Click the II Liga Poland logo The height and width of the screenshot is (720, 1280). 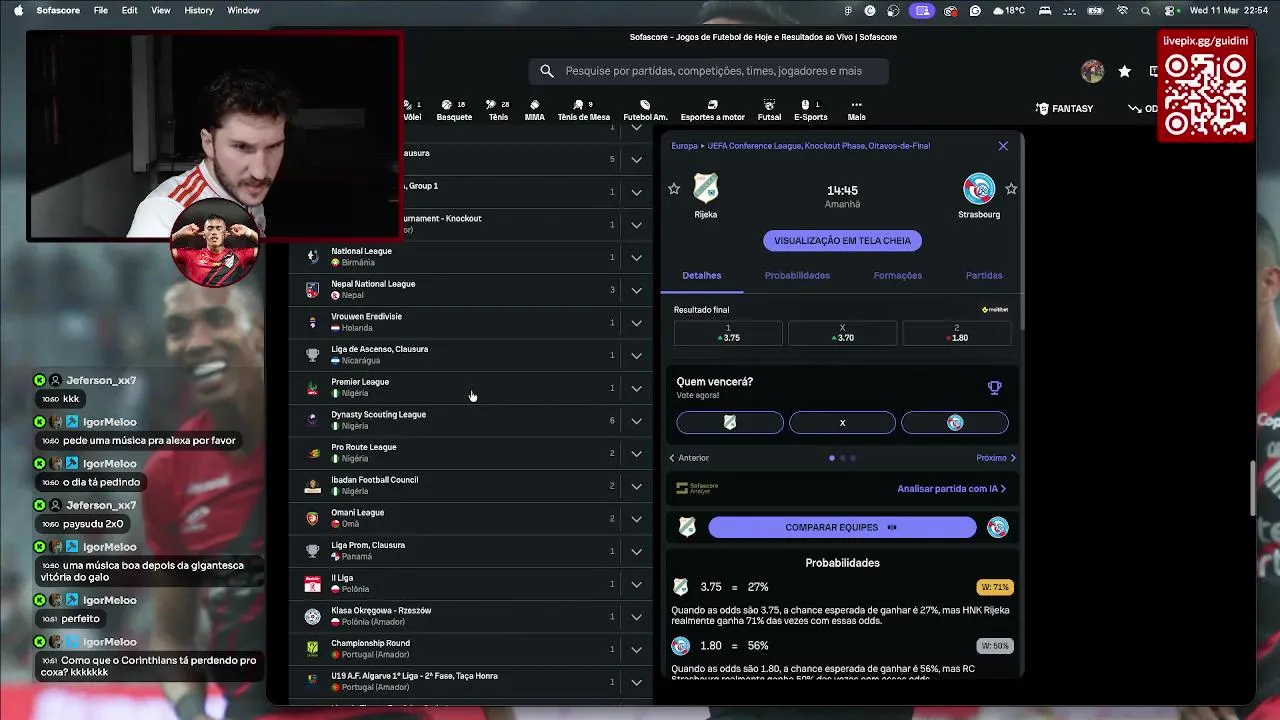coord(313,584)
